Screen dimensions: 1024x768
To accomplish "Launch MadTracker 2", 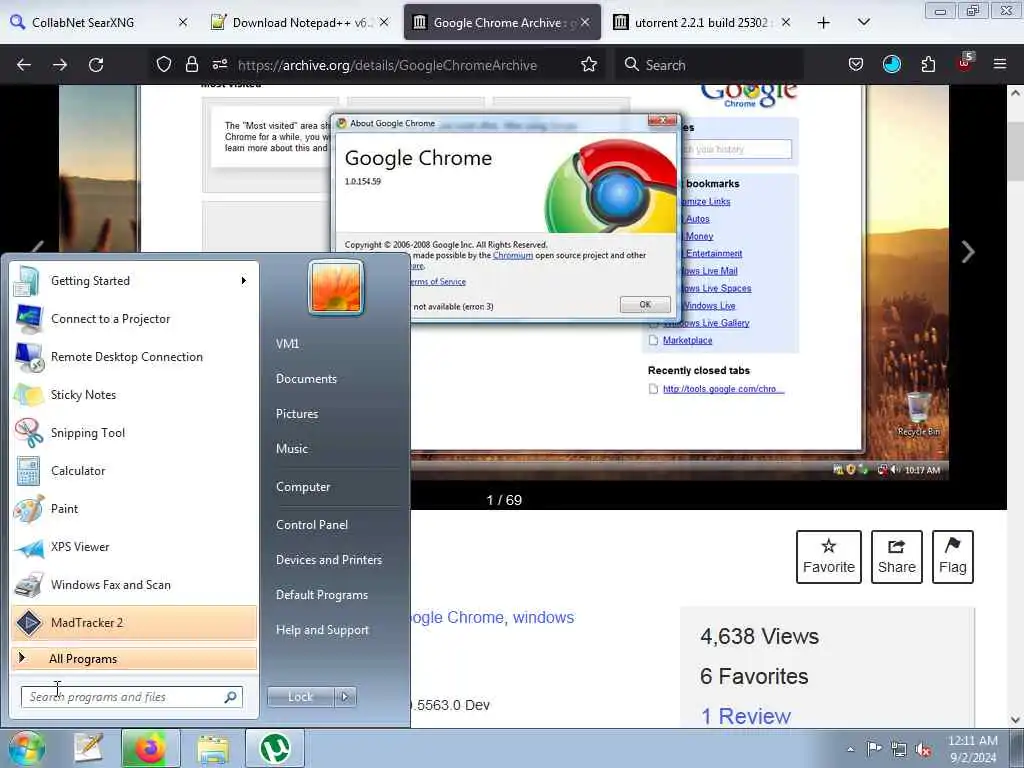I will click(134, 622).
